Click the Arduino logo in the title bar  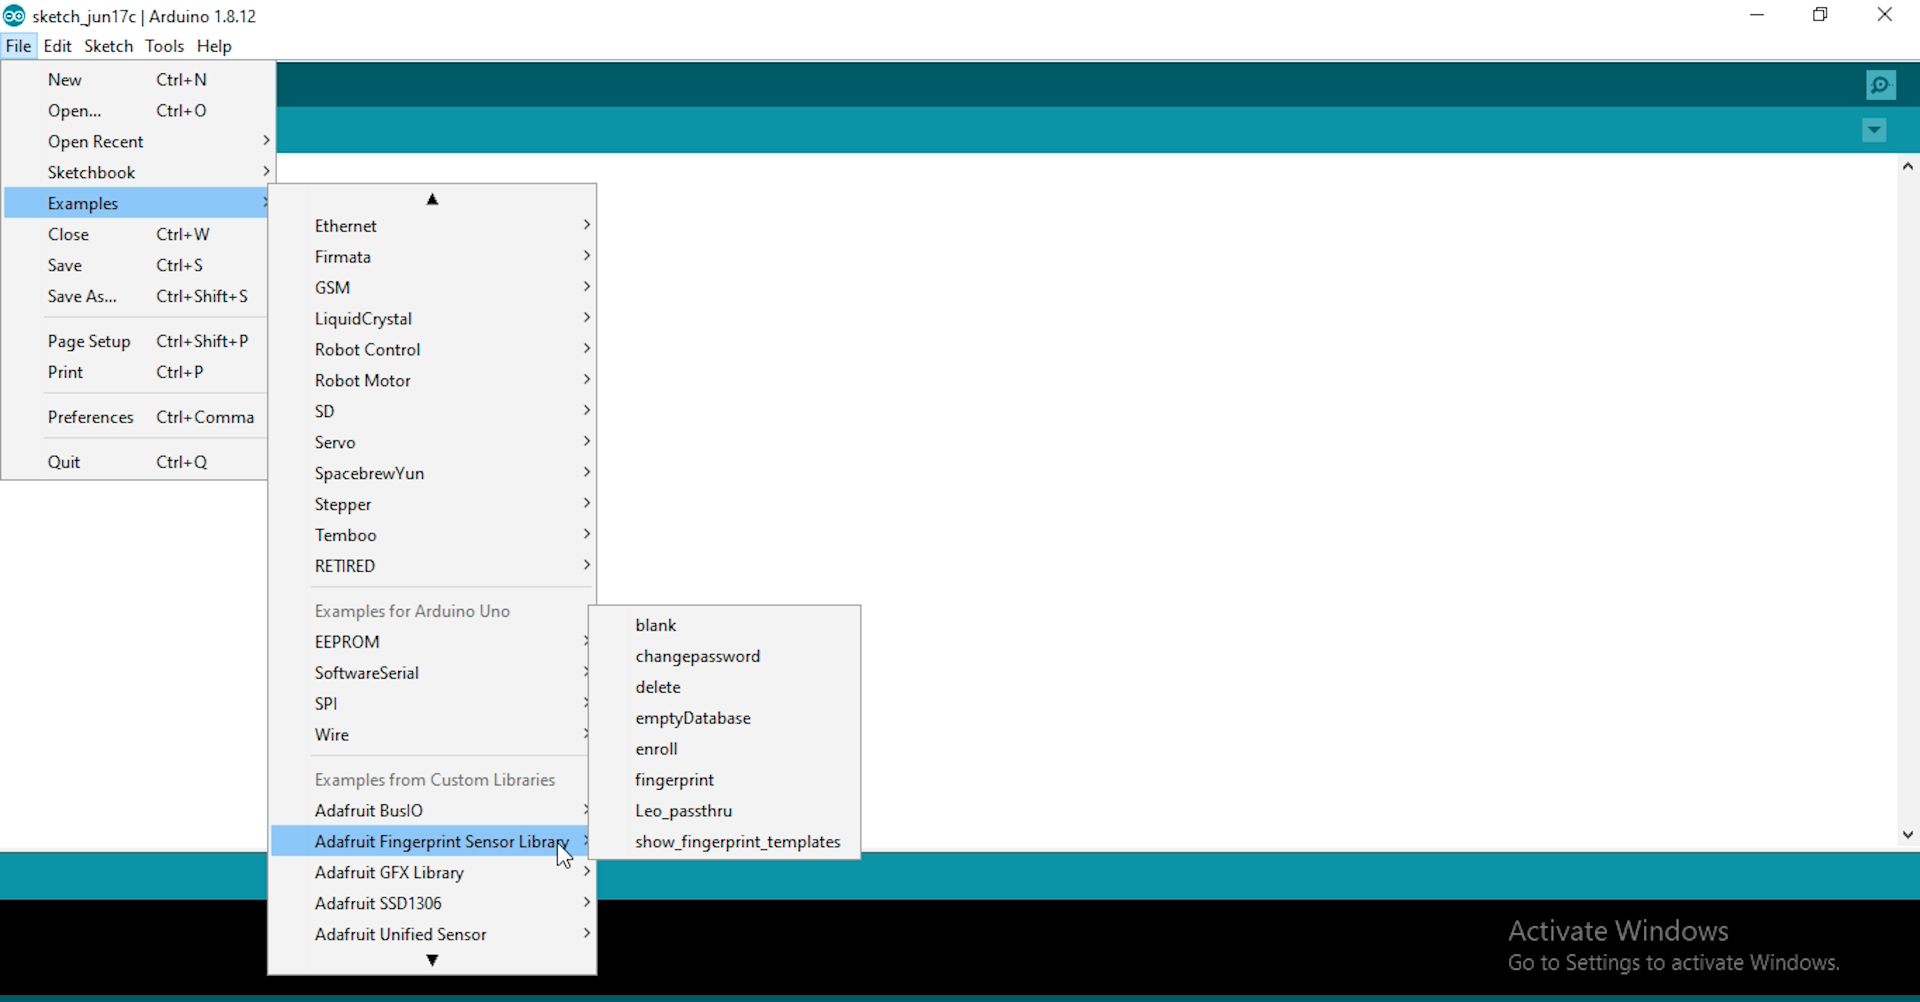pos(14,15)
